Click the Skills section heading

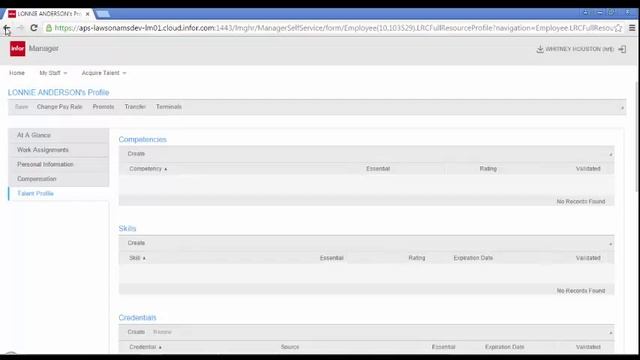127,229
